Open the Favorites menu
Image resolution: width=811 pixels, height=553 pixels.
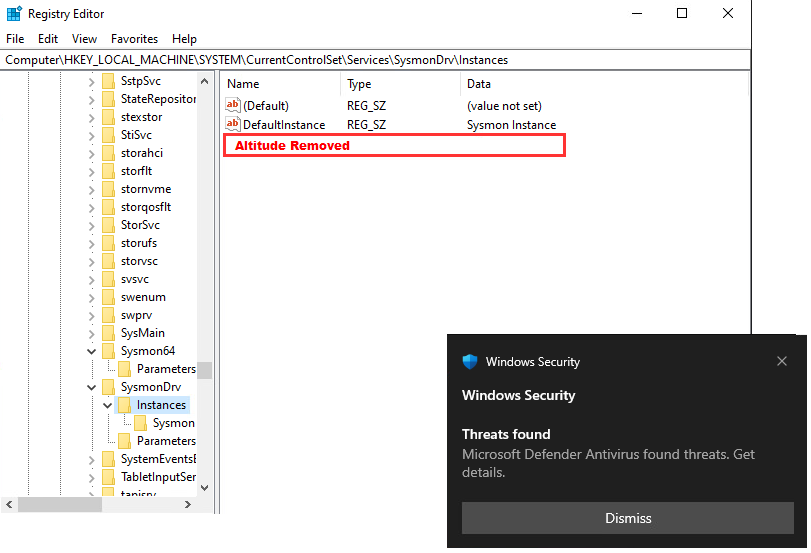(134, 39)
